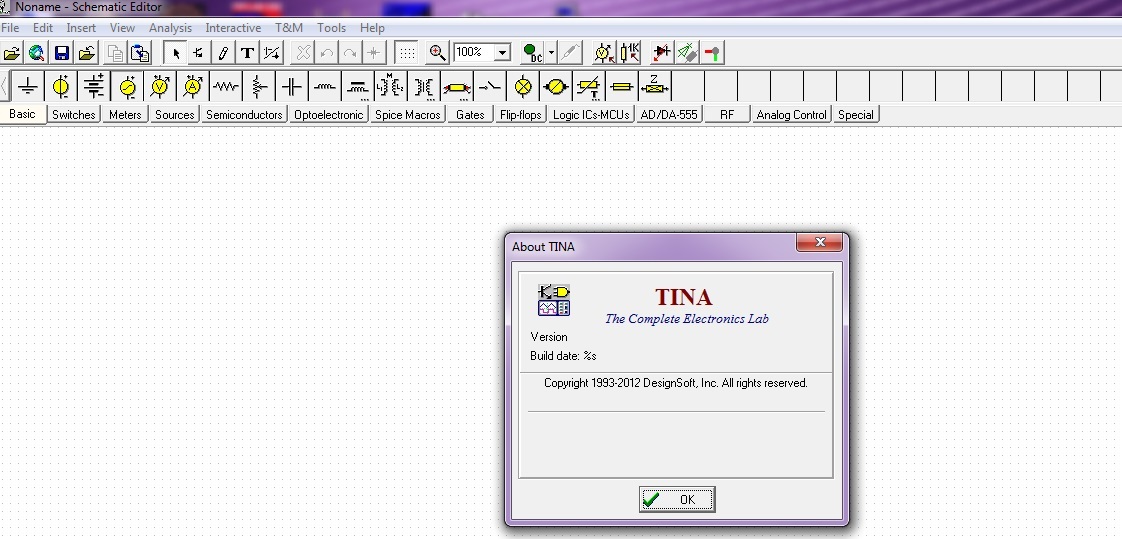Switch to the Spice Macros tab
Viewport: 1122px width, 539px height.
tap(408, 115)
